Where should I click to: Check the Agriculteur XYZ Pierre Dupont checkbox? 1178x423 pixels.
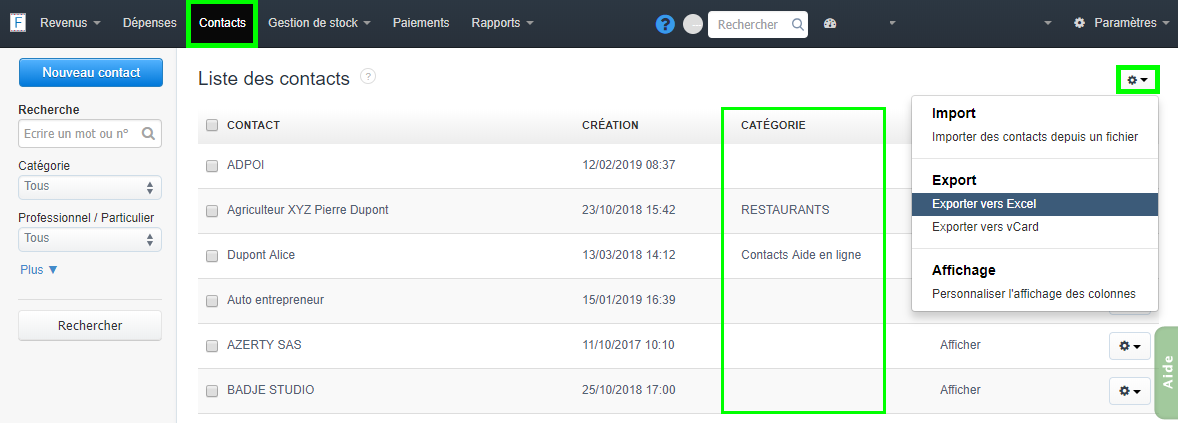coord(212,210)
